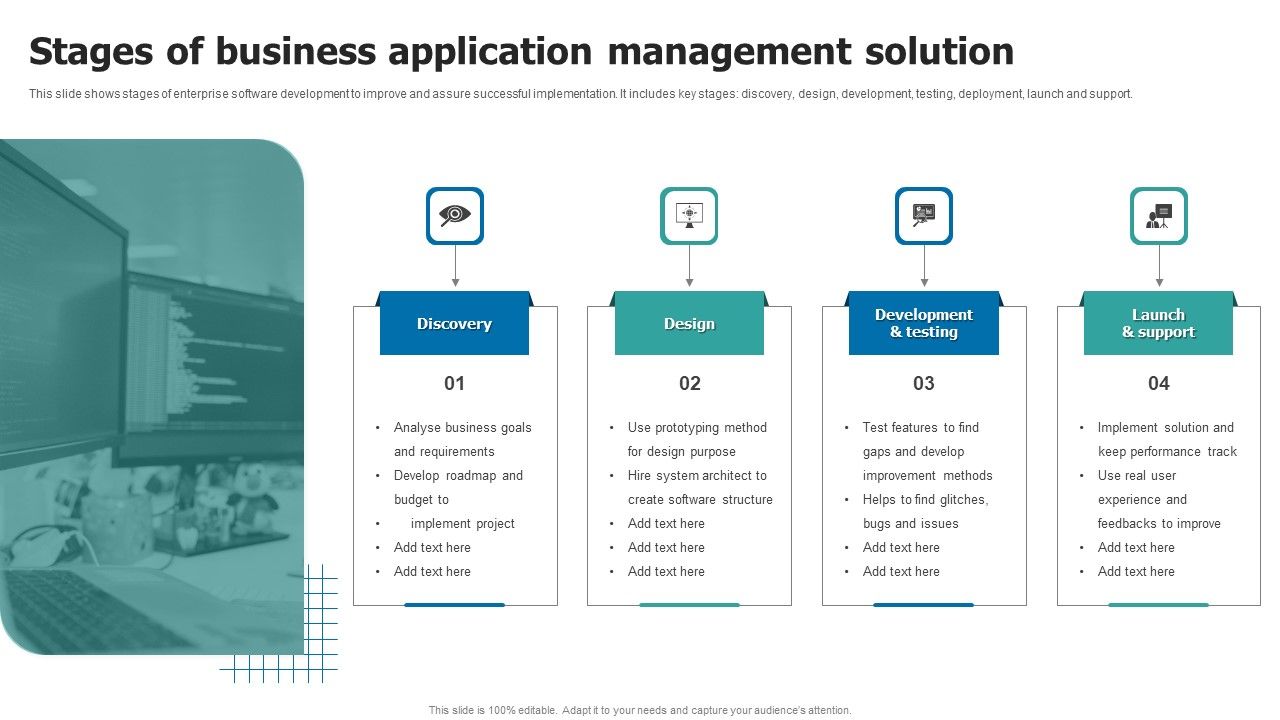Select the 'Add text here' placeholder under Discovery
1280x720 pixels.
(434, 547)
